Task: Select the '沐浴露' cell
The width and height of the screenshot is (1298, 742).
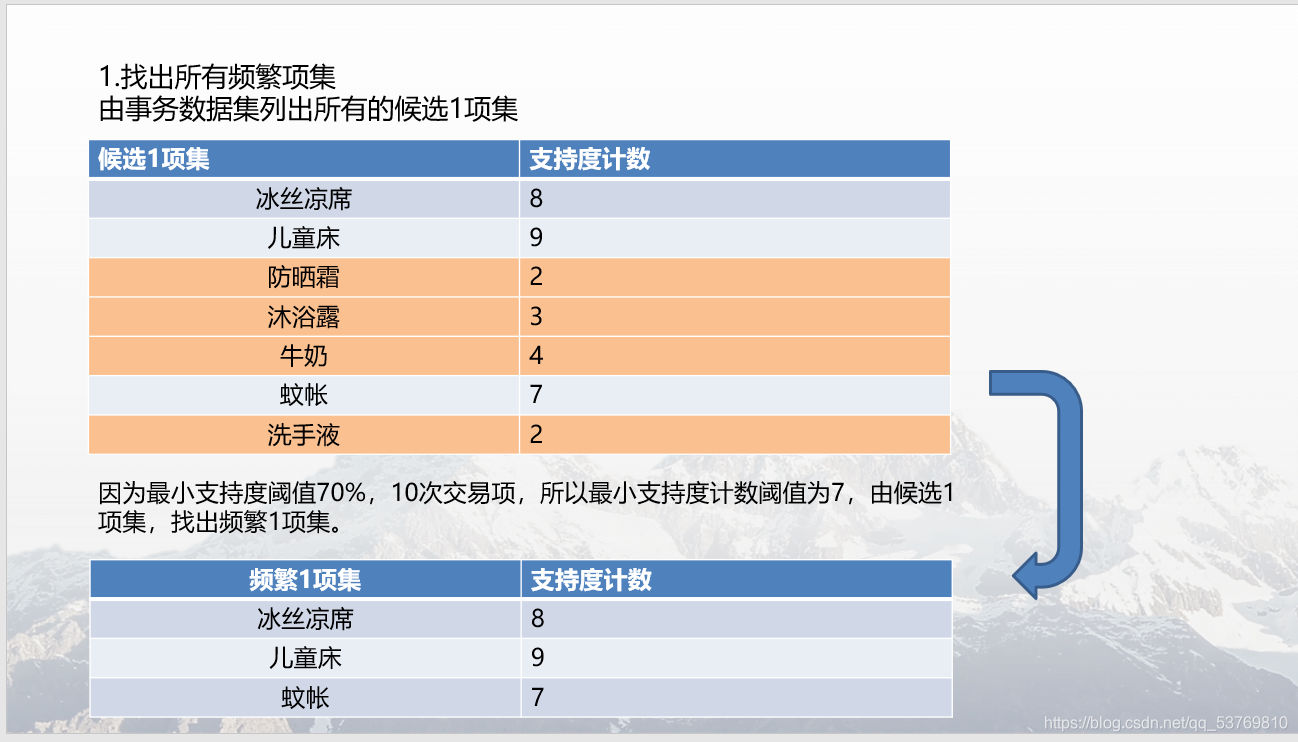Action: tap(304, 317)
